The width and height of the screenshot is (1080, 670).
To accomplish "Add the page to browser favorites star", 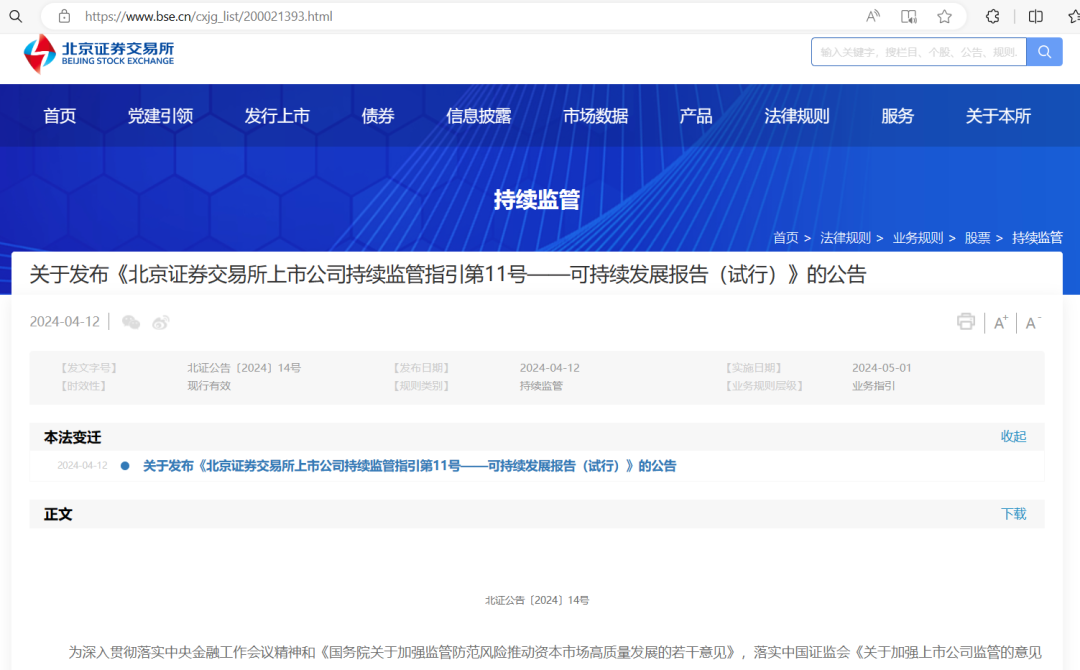I will 944,16.
